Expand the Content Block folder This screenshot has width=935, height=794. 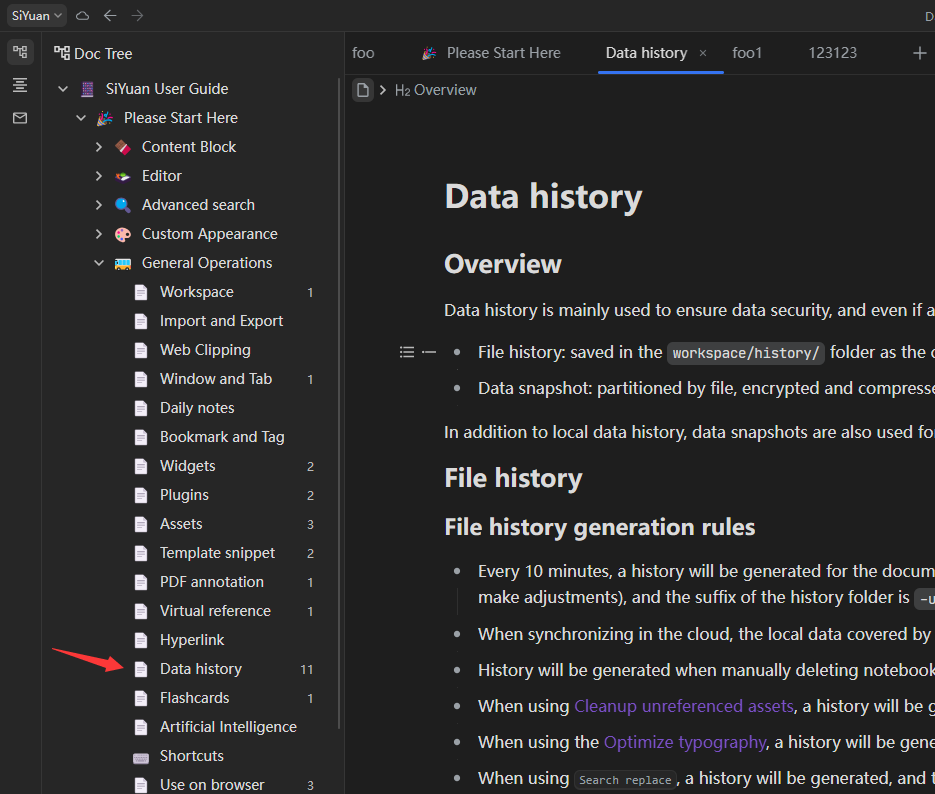click(99, 147)
